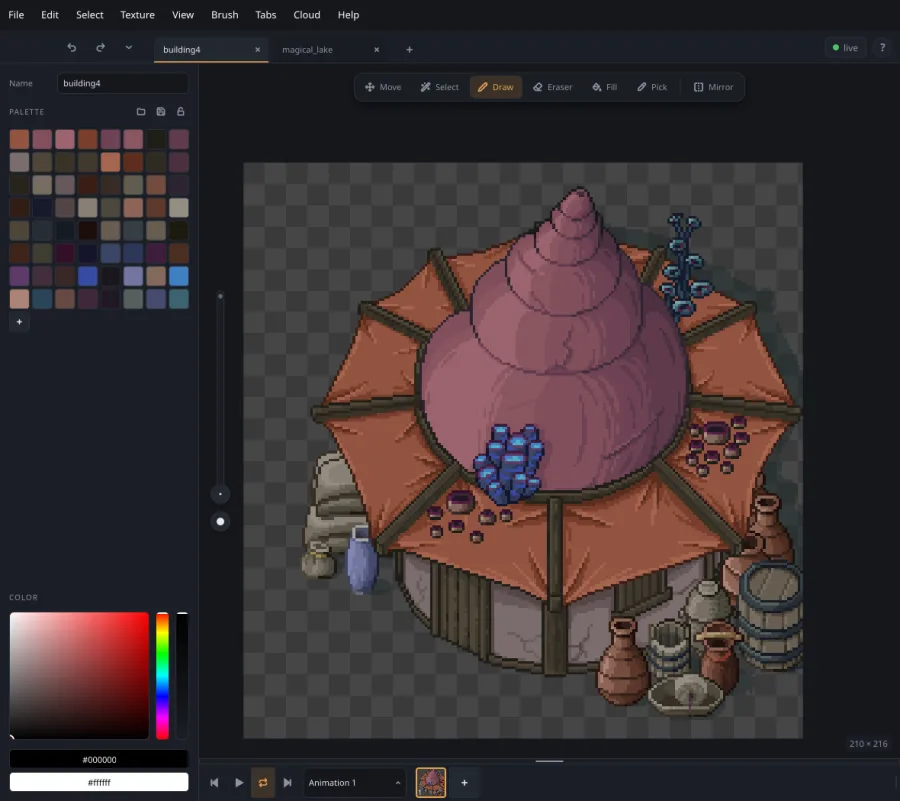Add a new palette color
Viewport: 900px width, 801px height.
pos(19,322)
